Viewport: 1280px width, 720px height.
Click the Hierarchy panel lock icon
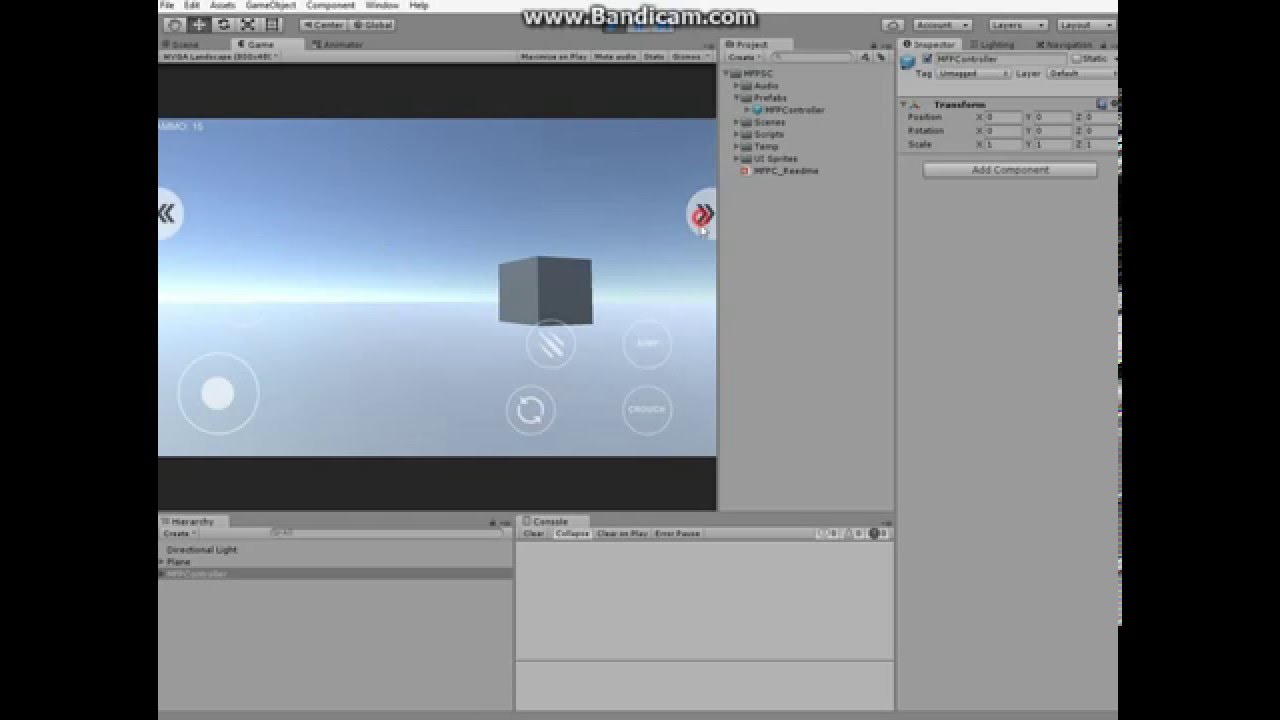(492, 522)
